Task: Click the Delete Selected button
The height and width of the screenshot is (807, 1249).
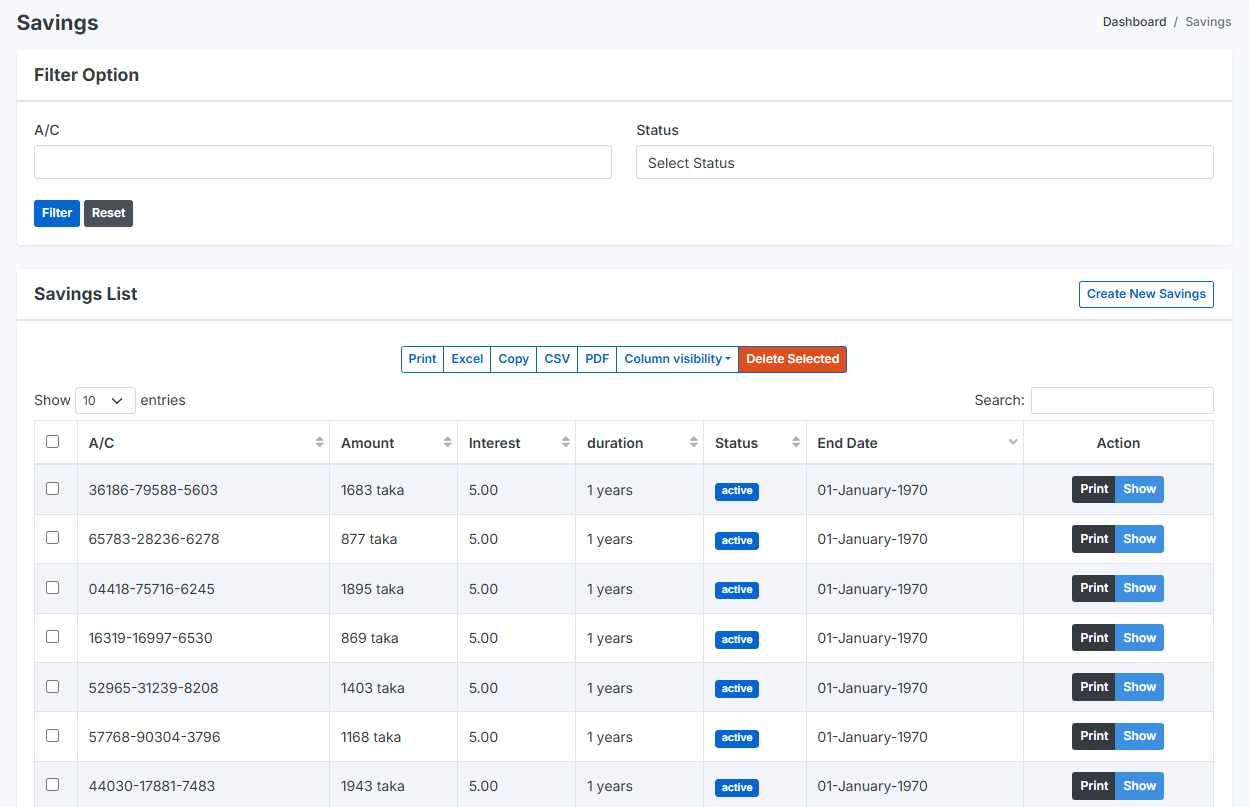Action: [793, 359]
